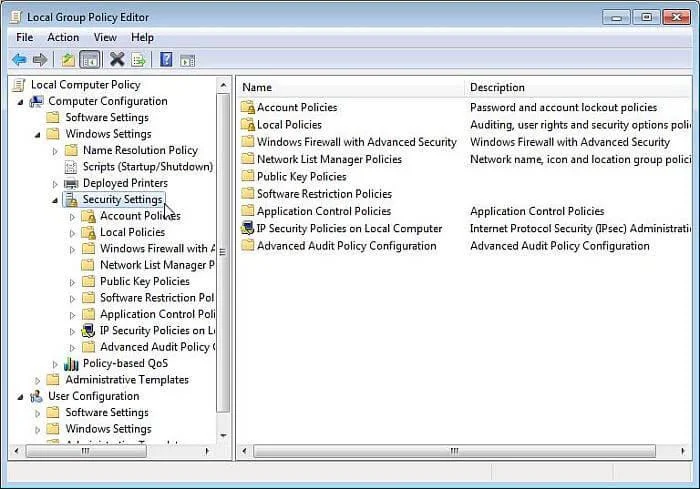Image resolution: width=700 pixels, height=489 pixels.
Task: Expand Local Policies in the tree
Action: point(72,233)
